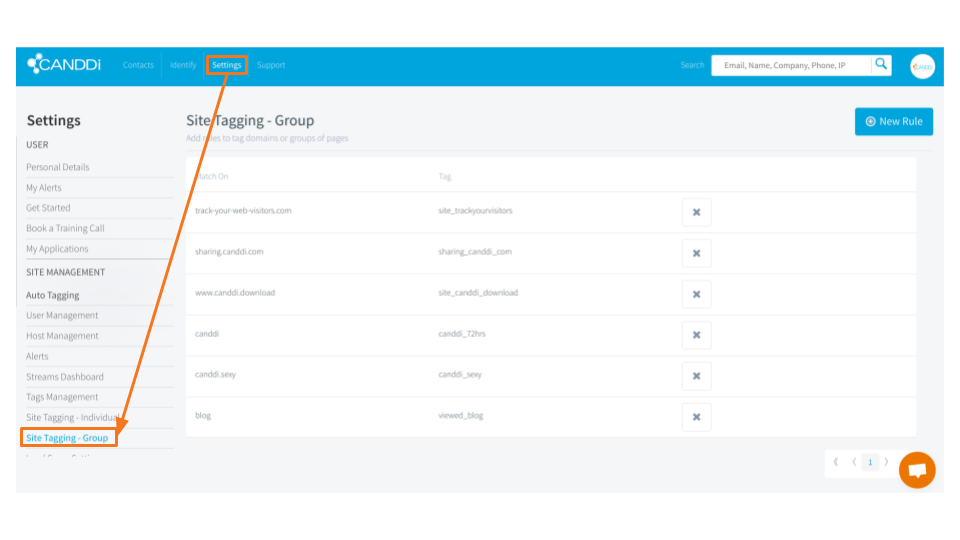Open the user avatar menu

922,66
